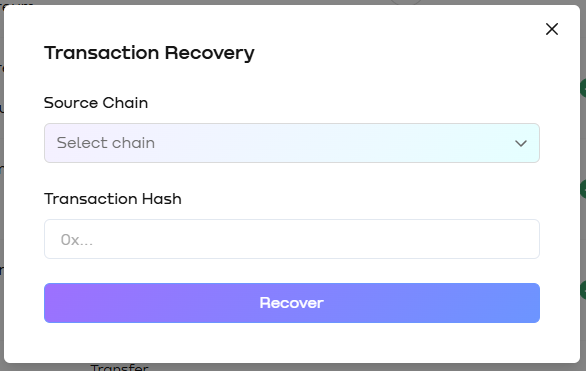The image size is (586, 371).
Task: Submit with the Recover button
Action: [292, 303]
